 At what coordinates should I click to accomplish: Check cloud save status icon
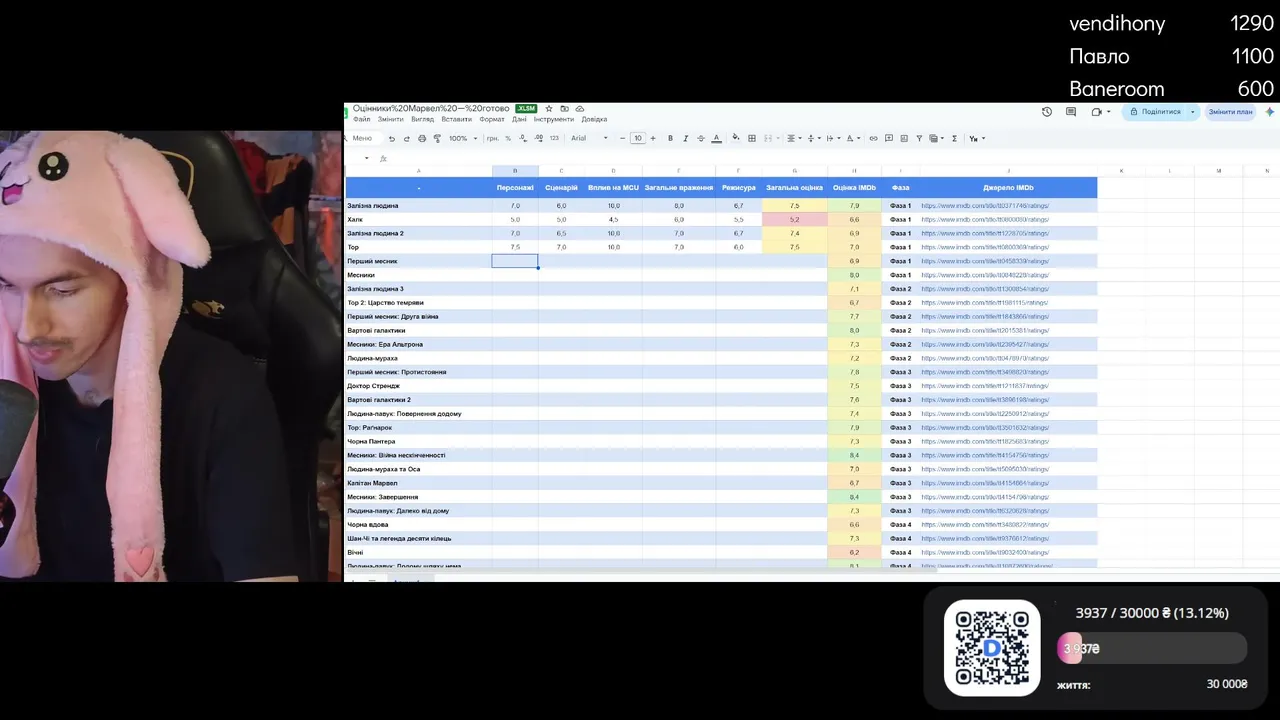(580, 108)
